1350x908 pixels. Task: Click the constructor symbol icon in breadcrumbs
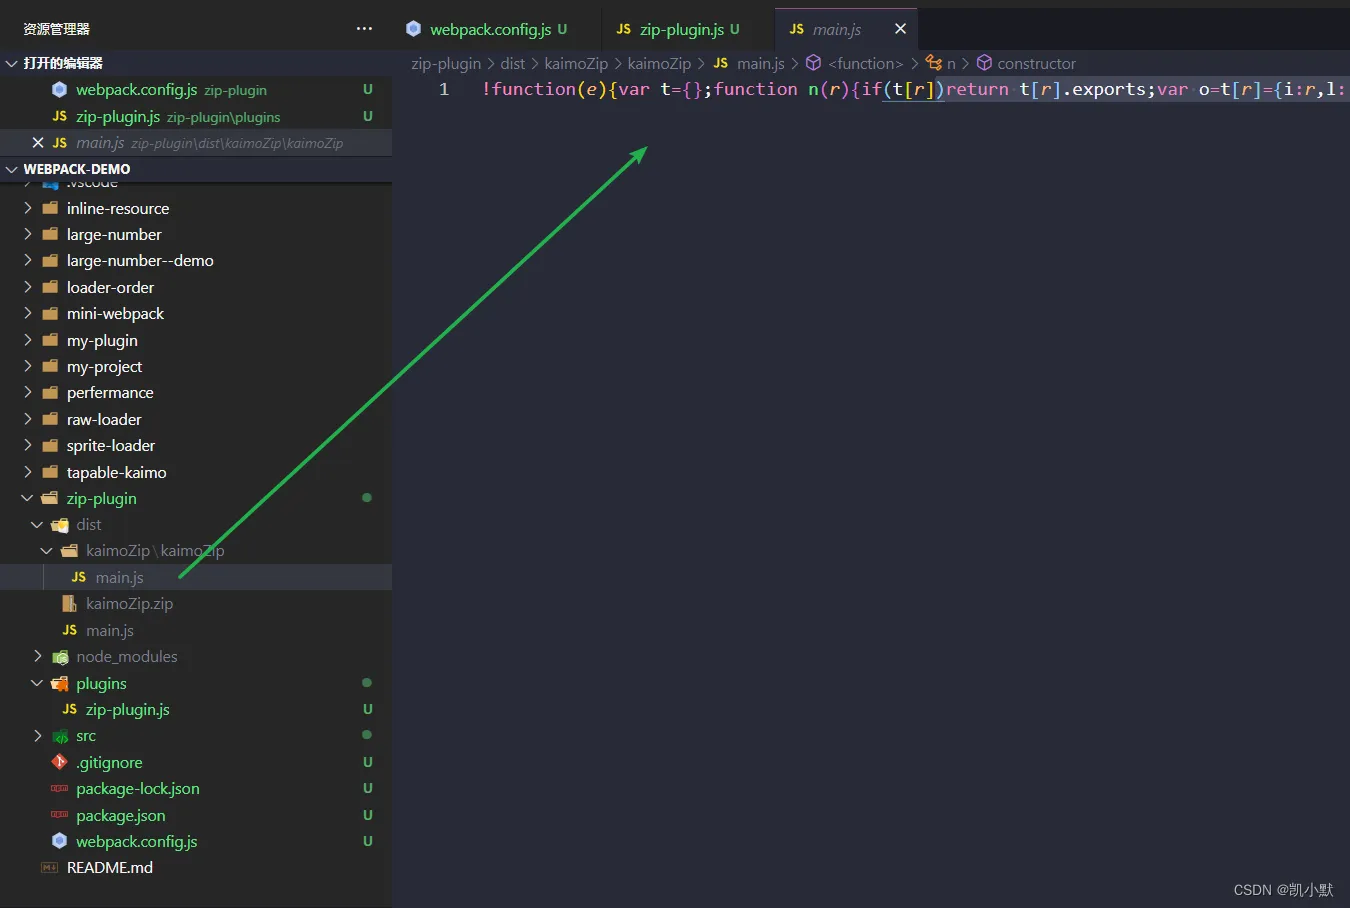pos(984,63)
